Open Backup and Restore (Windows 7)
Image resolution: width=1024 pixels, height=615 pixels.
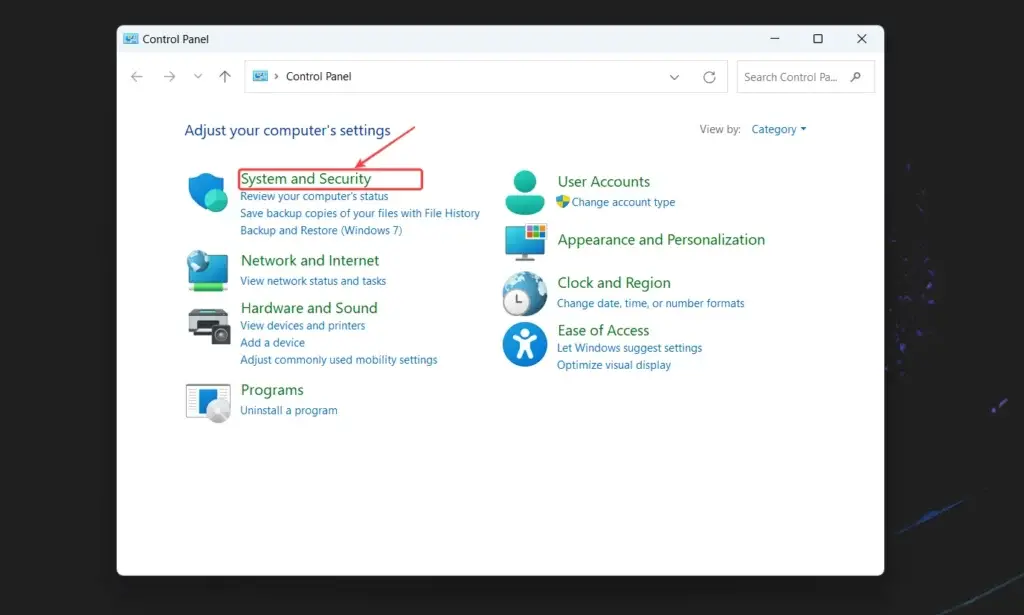coord(320,230)
